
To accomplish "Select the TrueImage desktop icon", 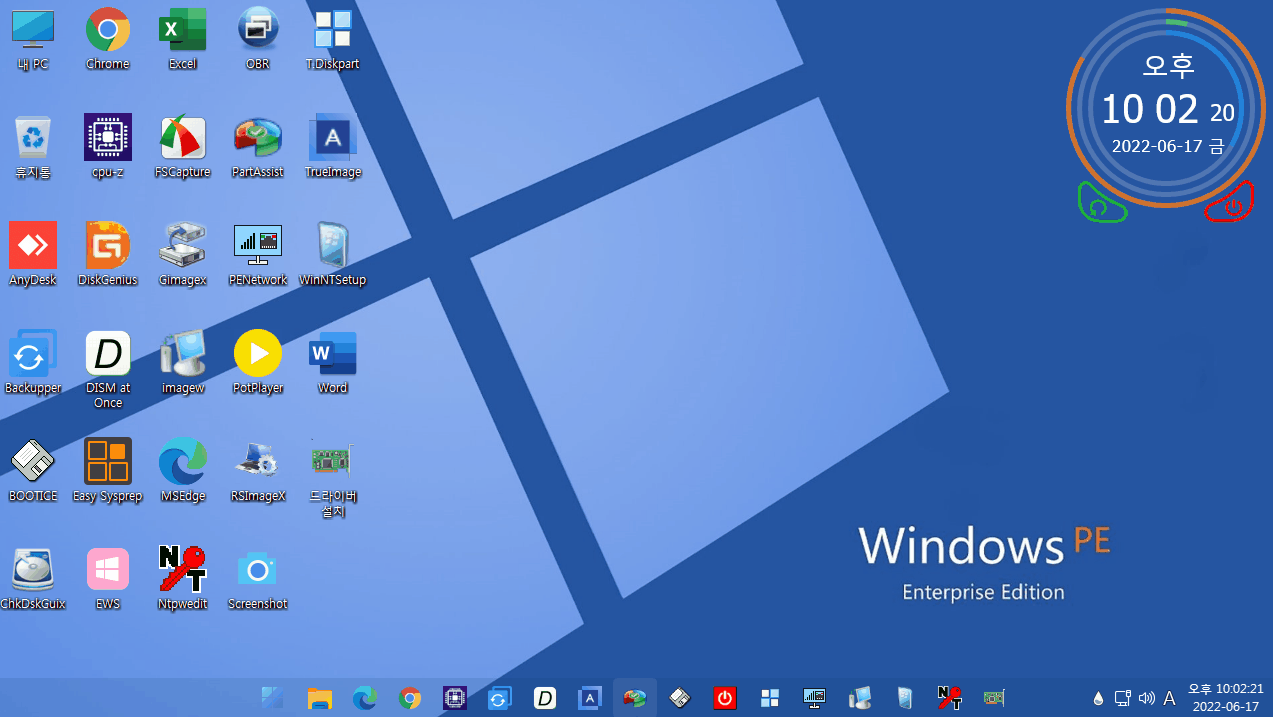I will click(x=333, y=146).
